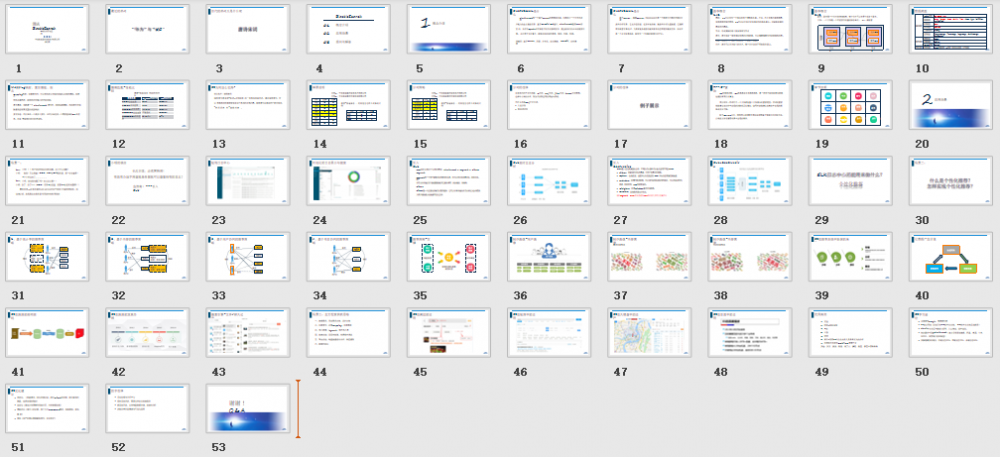Select slide thumbnail numbered 45
Image resolution: width=1000 pixels, height=457 pixels.
[449, 333]
